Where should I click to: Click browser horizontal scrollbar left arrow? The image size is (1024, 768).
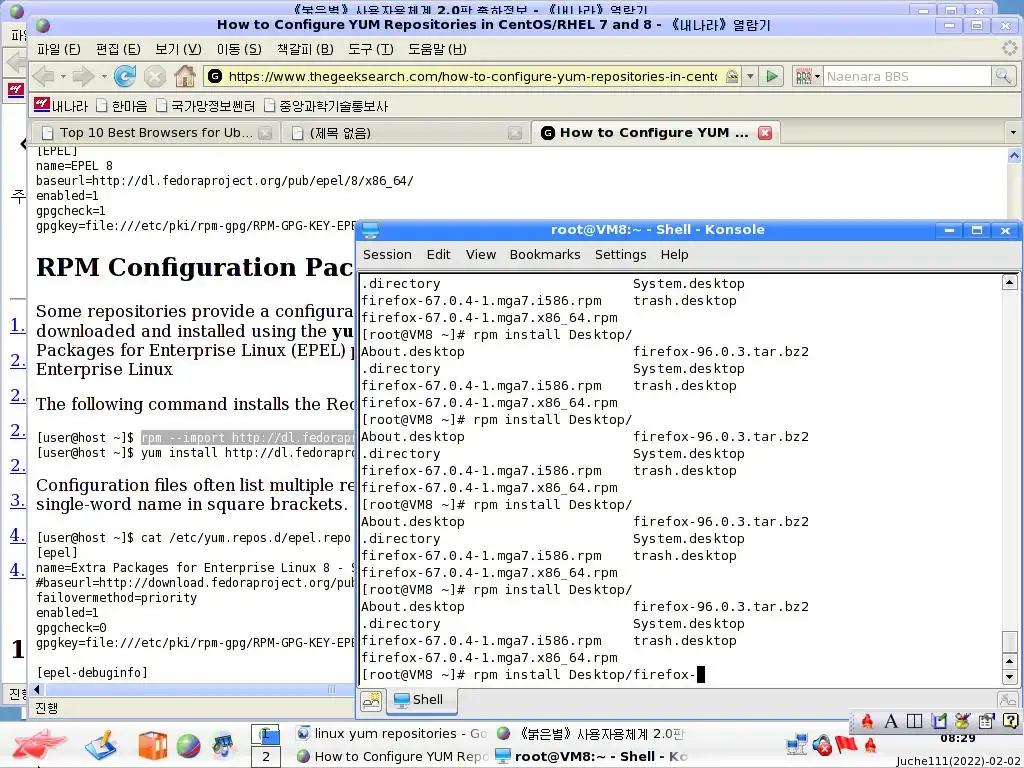point(37,689)
